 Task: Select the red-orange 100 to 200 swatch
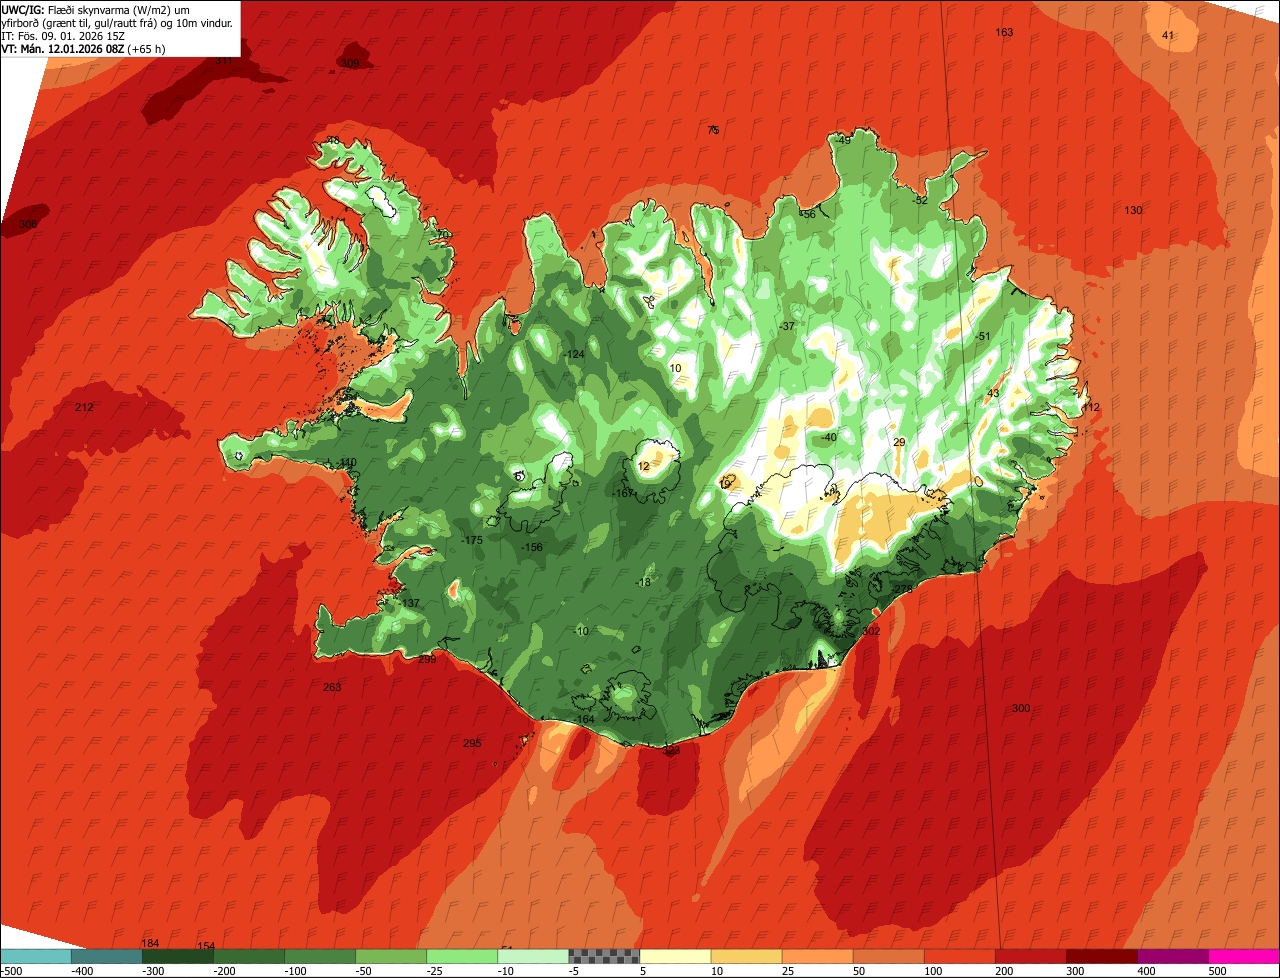pyautogui.click(x=959, y=955)
